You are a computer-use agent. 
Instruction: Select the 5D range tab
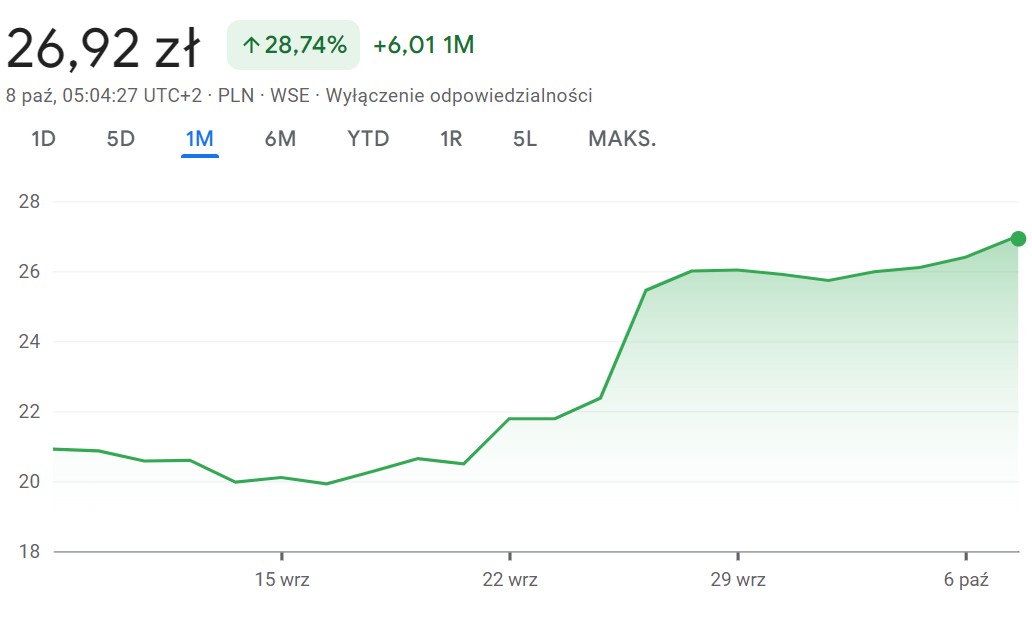[120, 139]
